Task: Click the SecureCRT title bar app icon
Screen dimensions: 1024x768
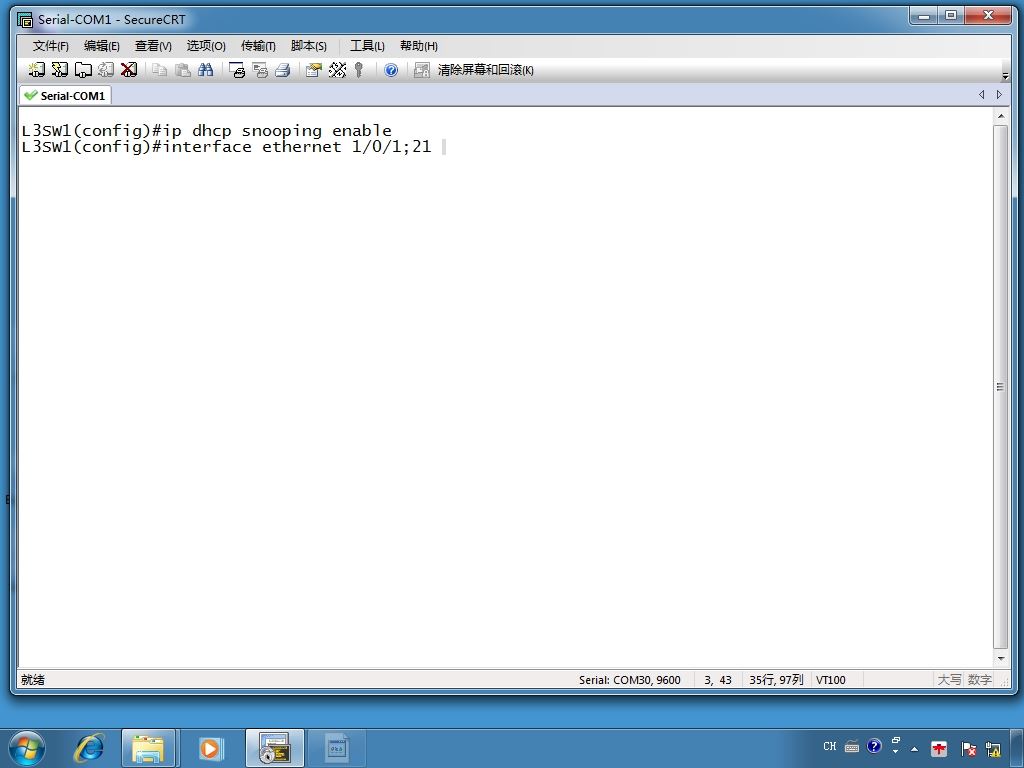Action: click(25, 20)
